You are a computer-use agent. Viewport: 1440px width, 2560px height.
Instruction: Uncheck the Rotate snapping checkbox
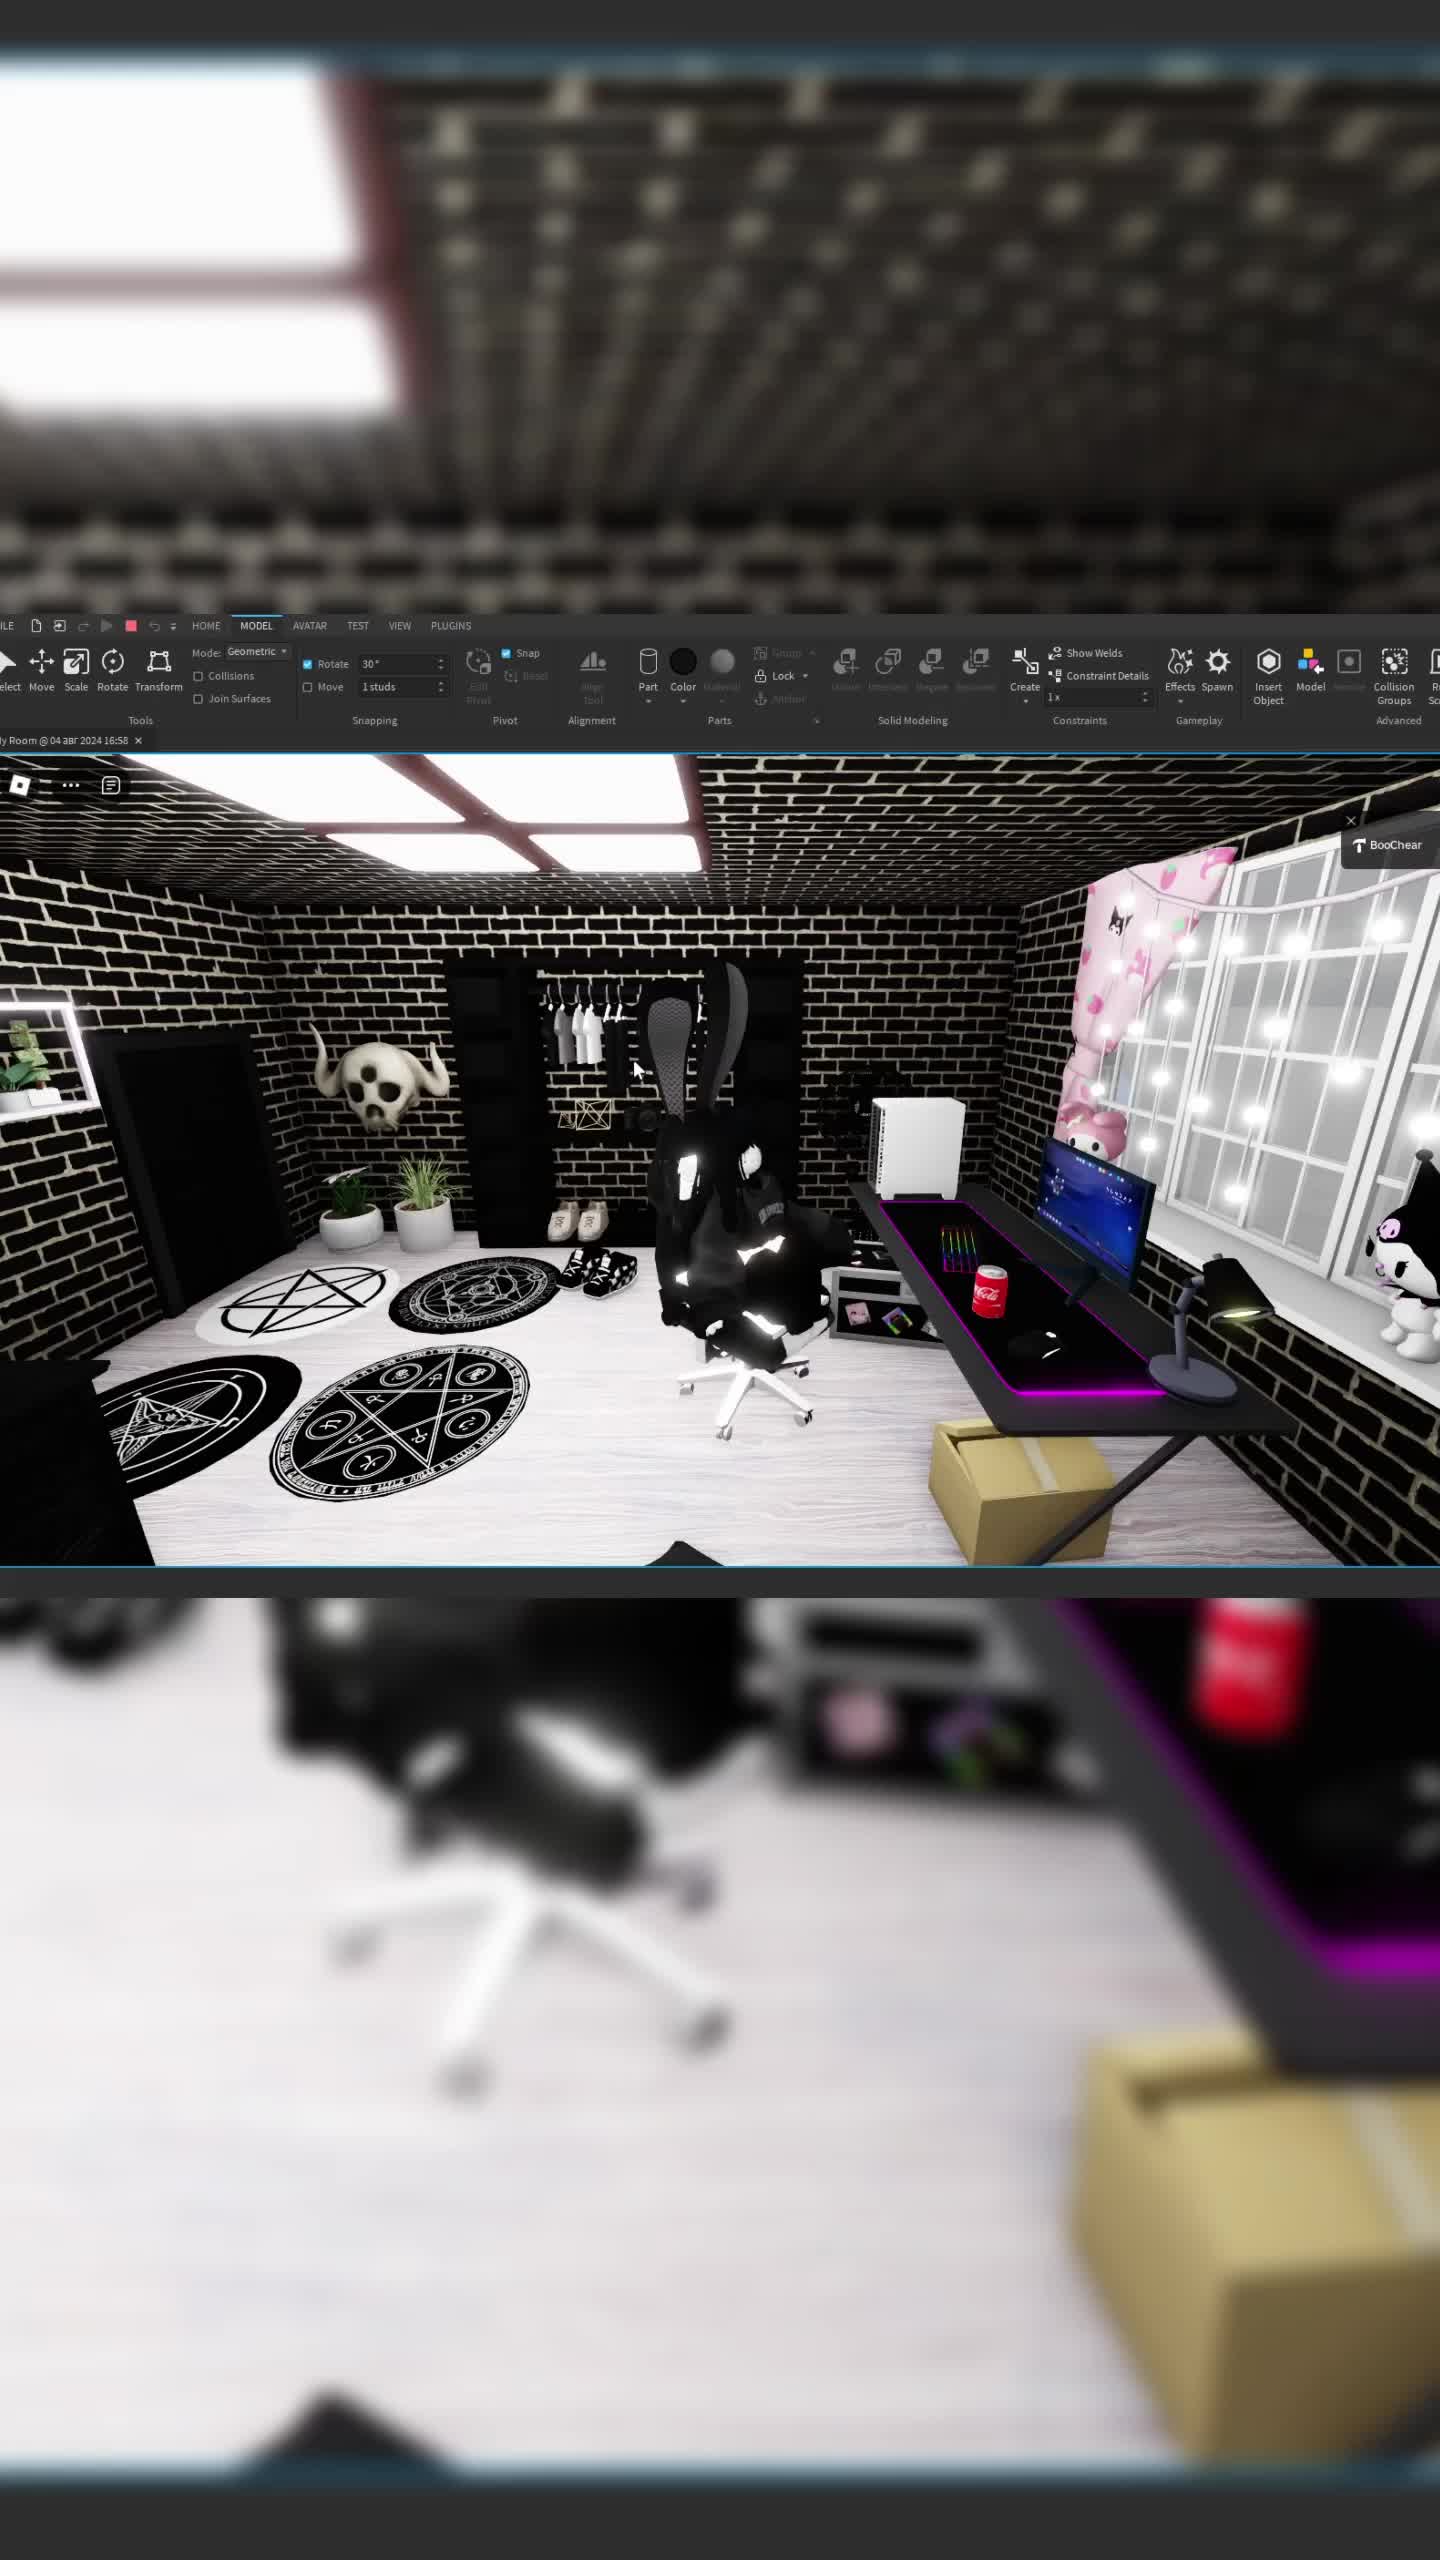click(308, 664)
